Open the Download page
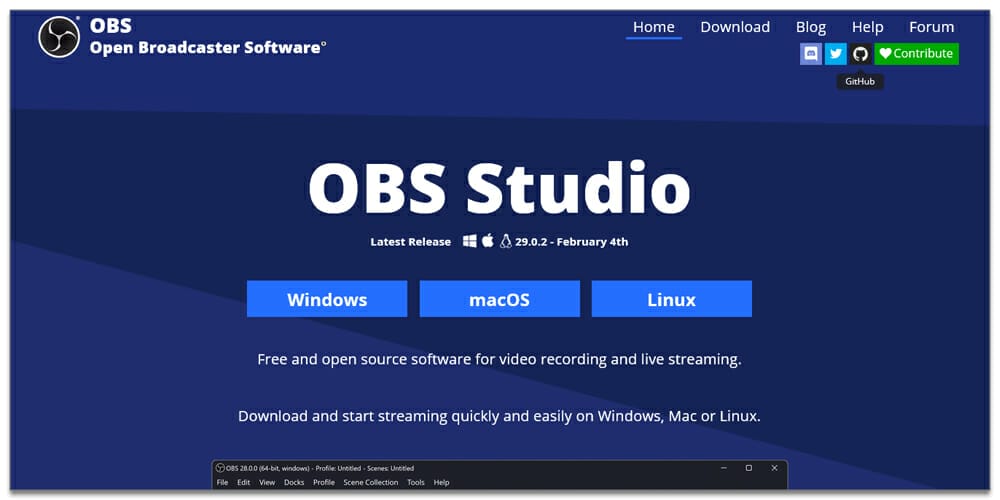1000x500 pixels. pyautogui.click(x=735, y=27)
